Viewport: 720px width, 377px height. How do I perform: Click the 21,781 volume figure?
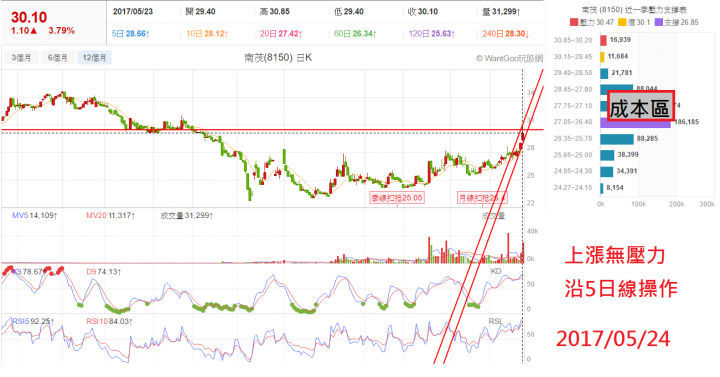(x=622, y=73)
